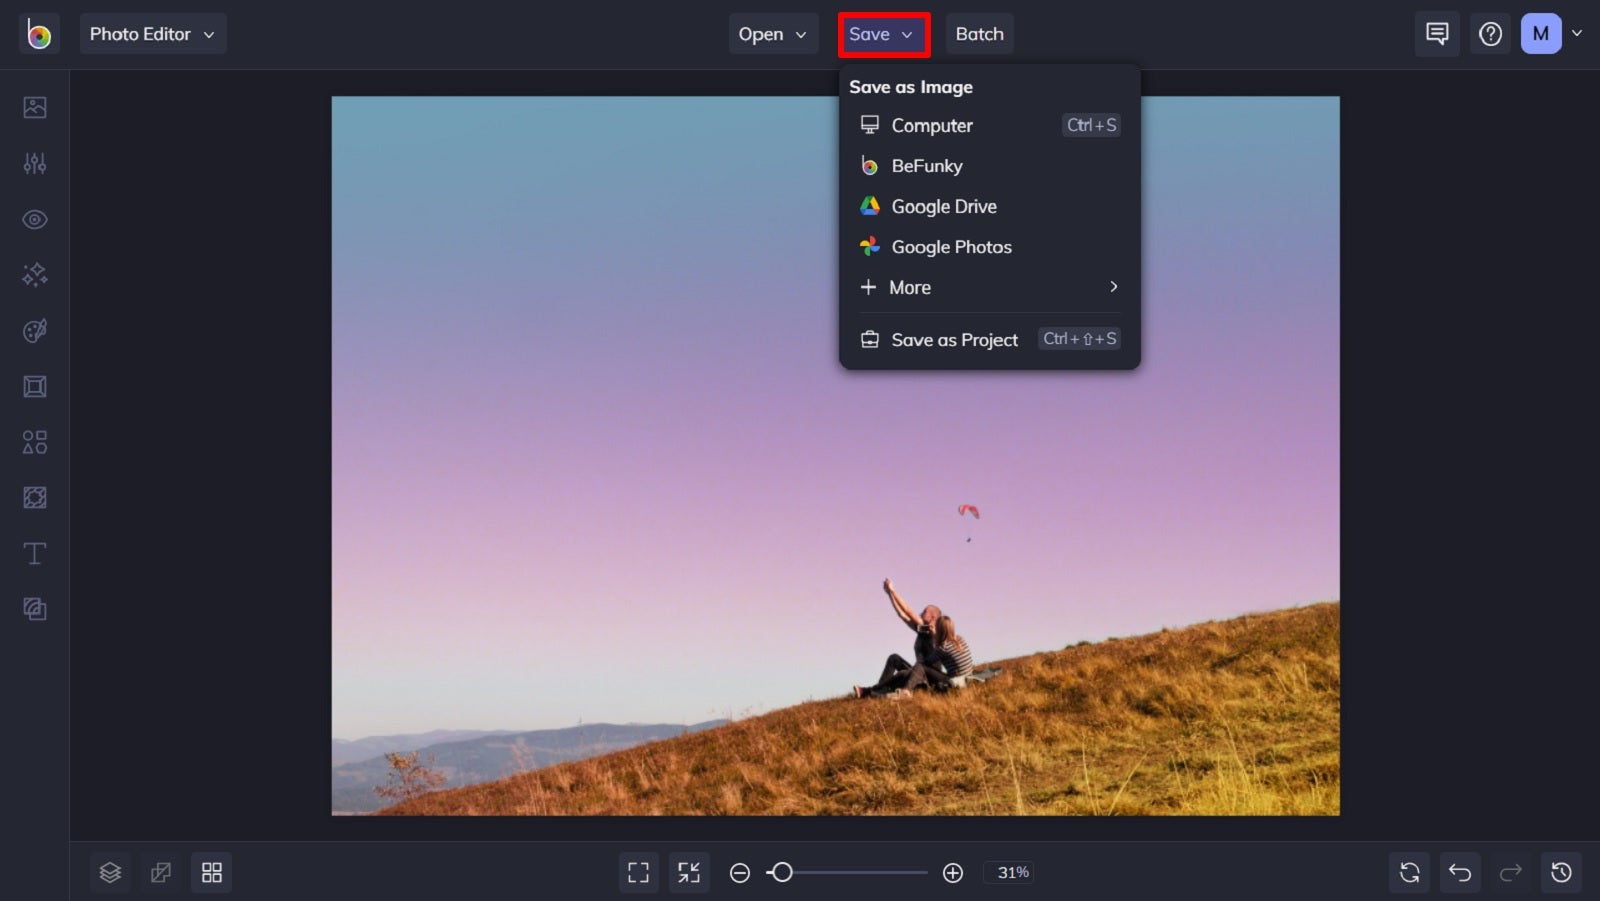Viewport: 1600px width, 901px height.
Task: Open the Graphics panel
Action: pos(35,442)
